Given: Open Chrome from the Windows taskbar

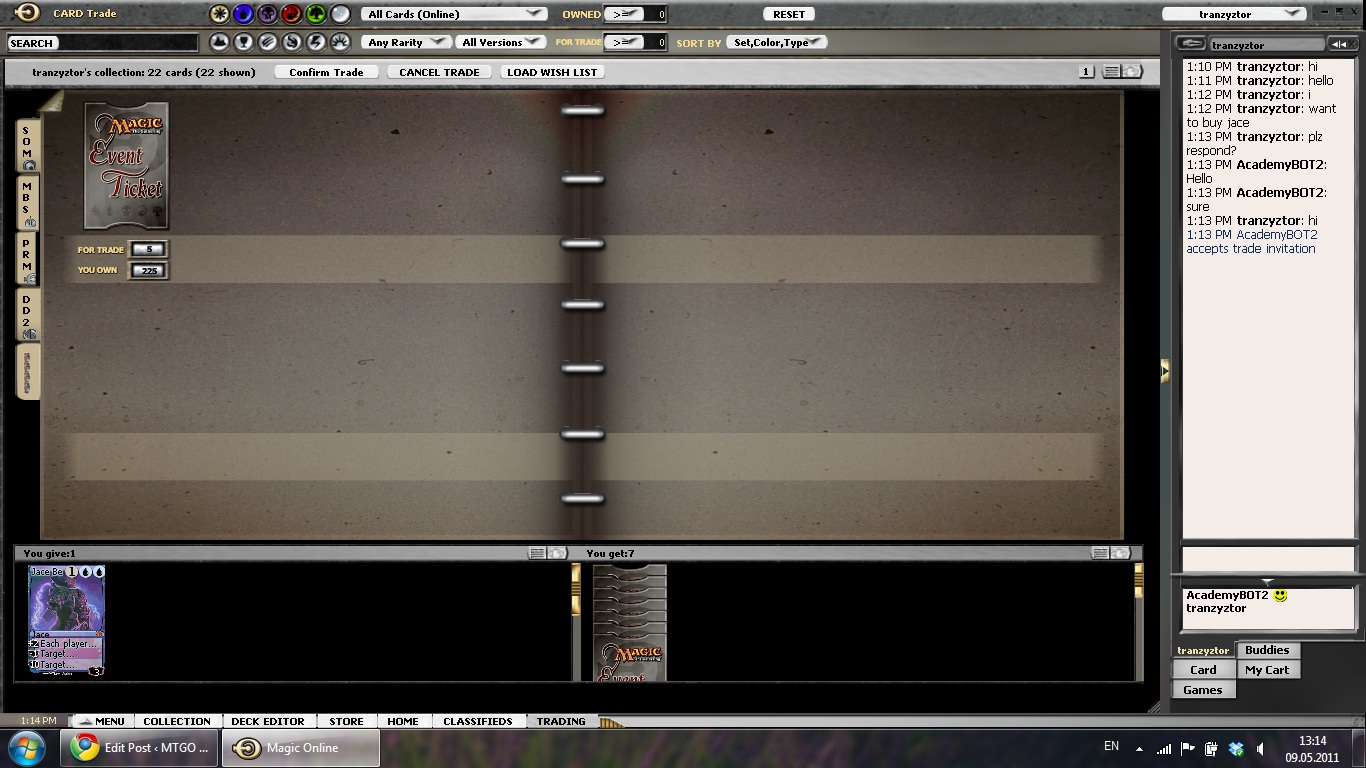Looking at the screenshot, I should pyautogui.click(x=84, y=748).
